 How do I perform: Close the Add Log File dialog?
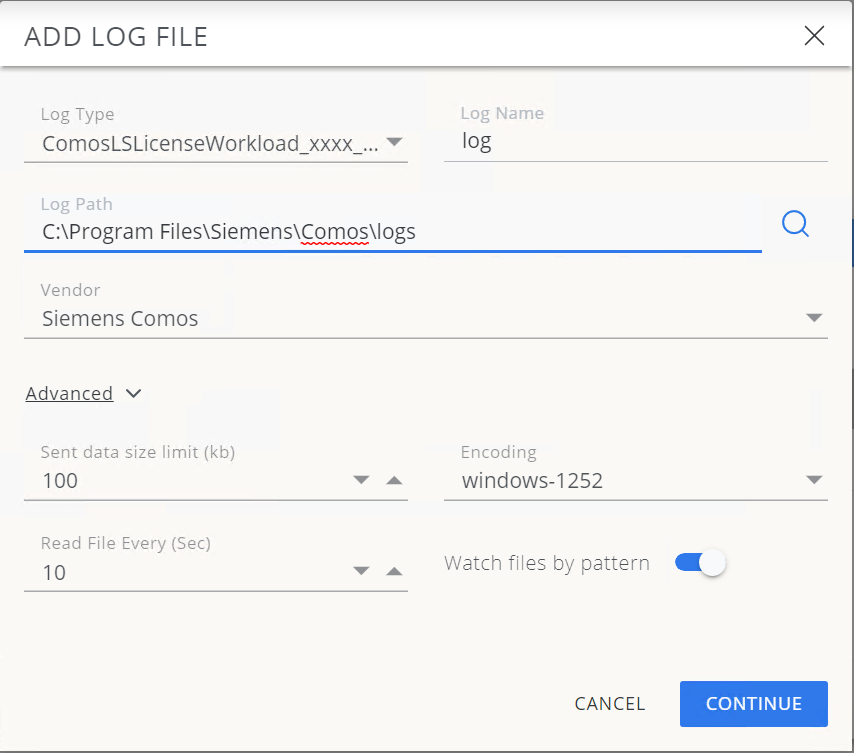[x=814, y=37]
